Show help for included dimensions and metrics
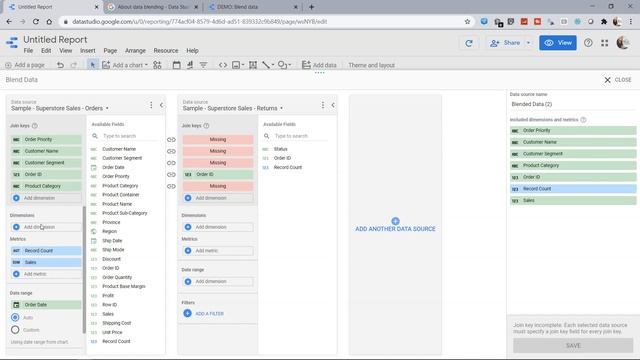The height and width of the screenshot is (360, 640). pos(583,120)
